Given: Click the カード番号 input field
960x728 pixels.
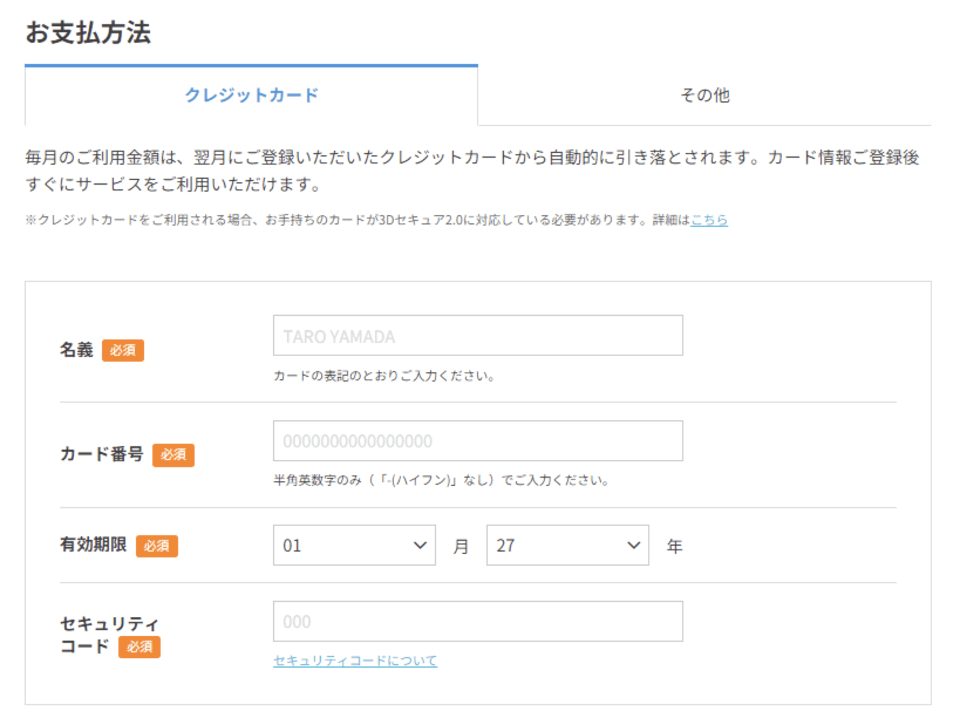Looking at the screenshot, I should pyautogui.click(x=477, y=441).
